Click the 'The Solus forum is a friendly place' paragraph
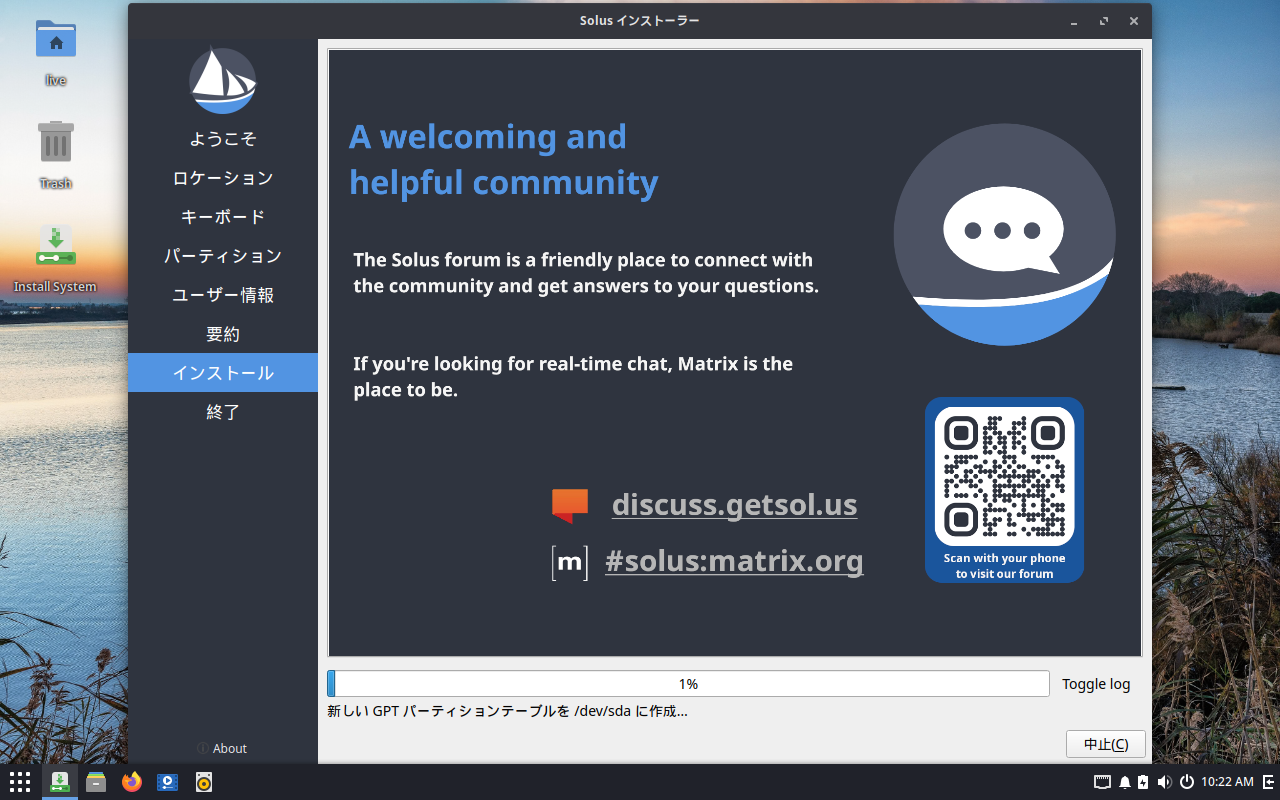 (586, 273)
